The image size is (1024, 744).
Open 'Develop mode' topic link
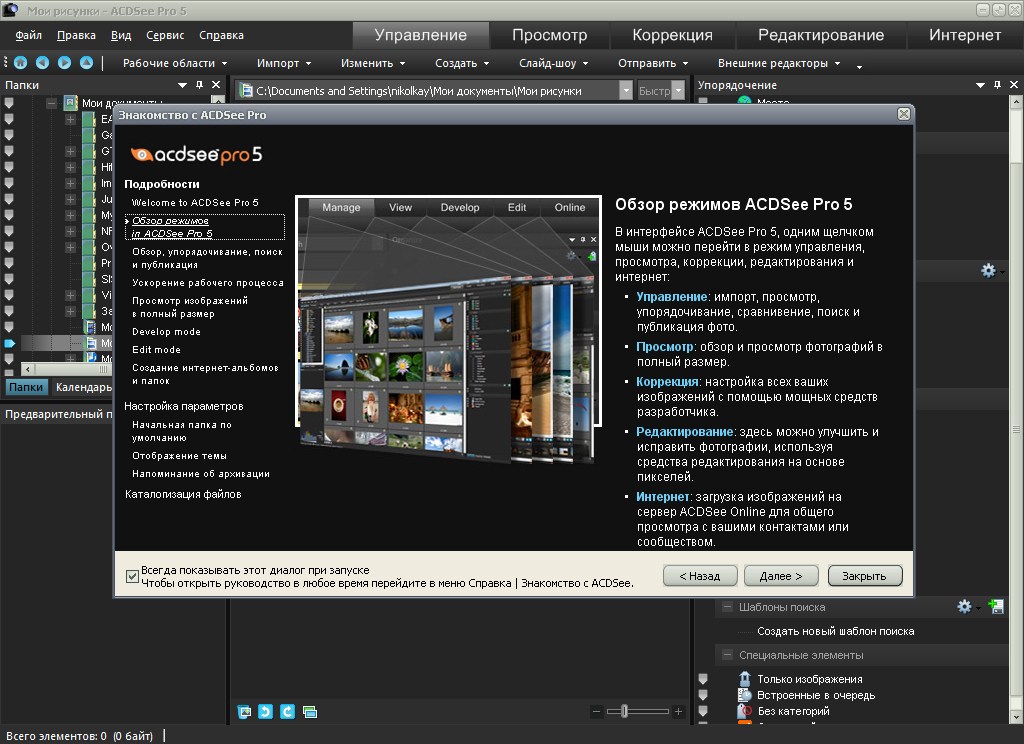click(x=166, y=332)
